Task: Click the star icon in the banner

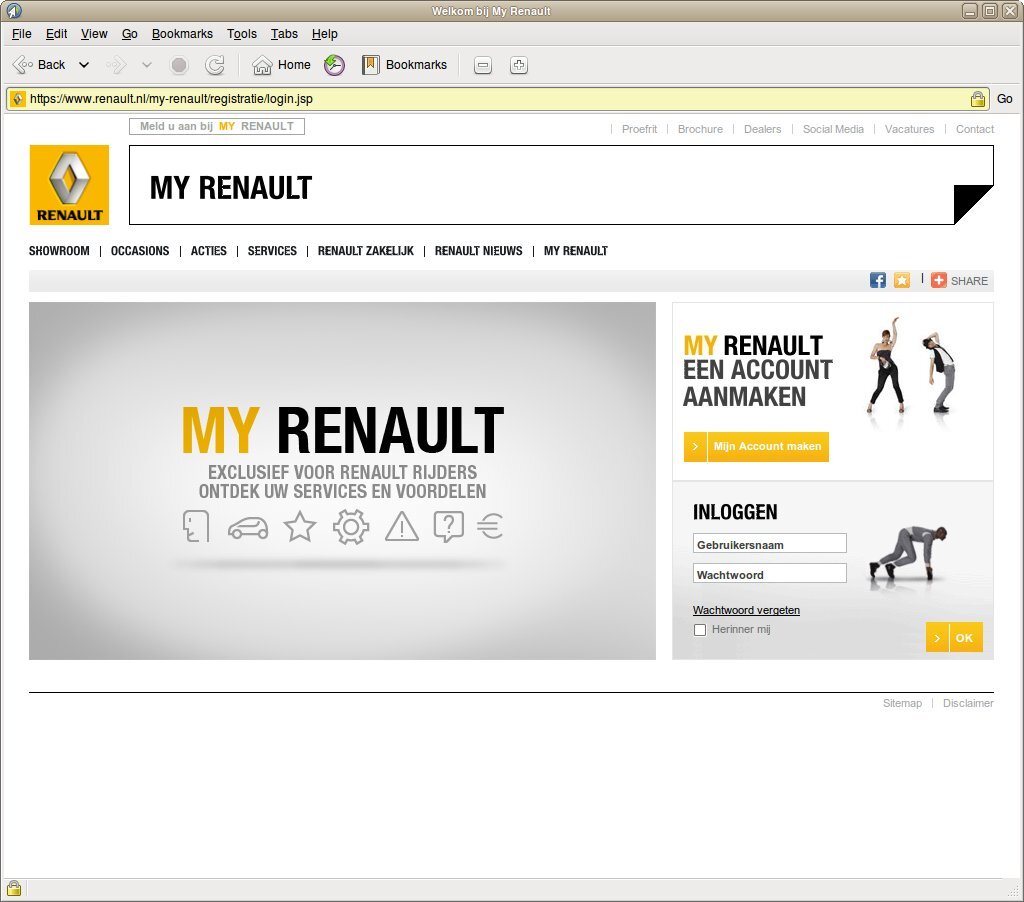Action: point(299,527)
